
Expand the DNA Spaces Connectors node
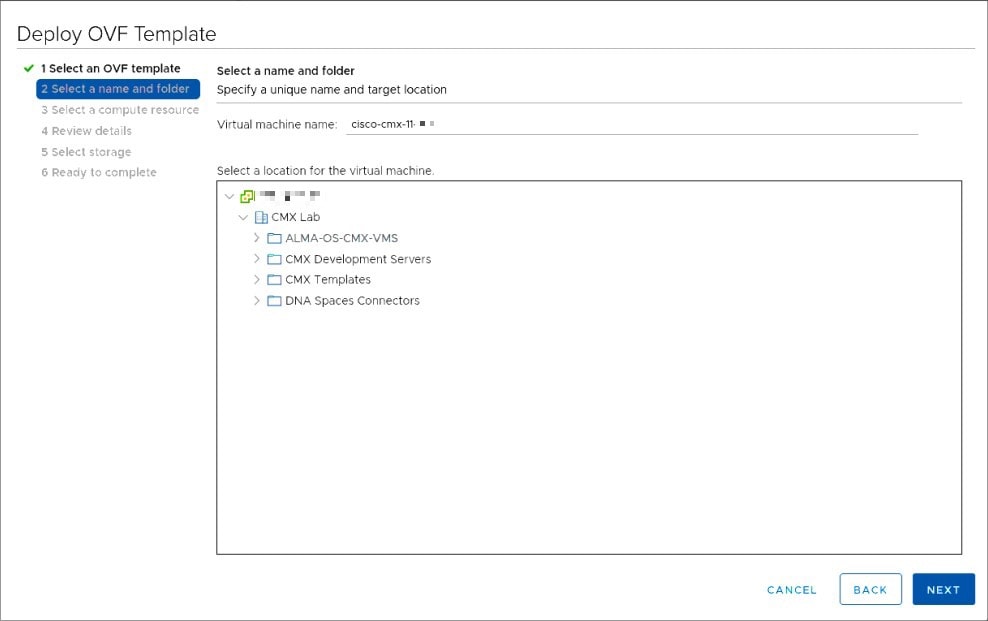pos(258,301)
